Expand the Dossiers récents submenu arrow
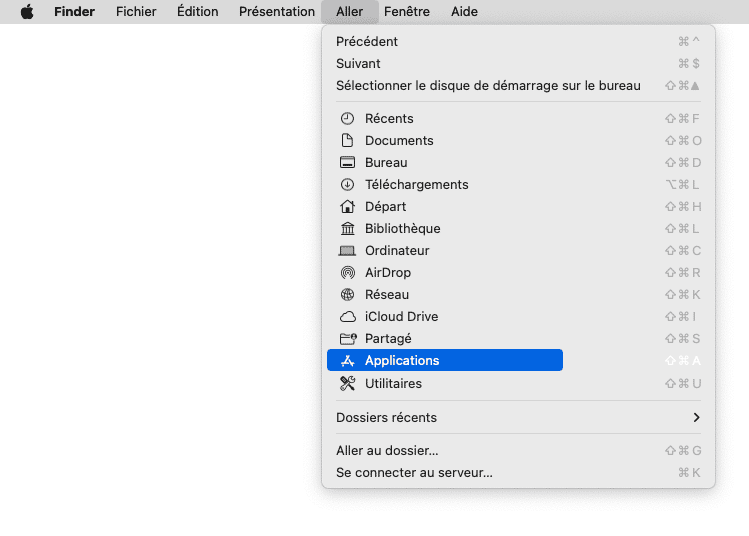Screen dimensions: 749x536 696,418
